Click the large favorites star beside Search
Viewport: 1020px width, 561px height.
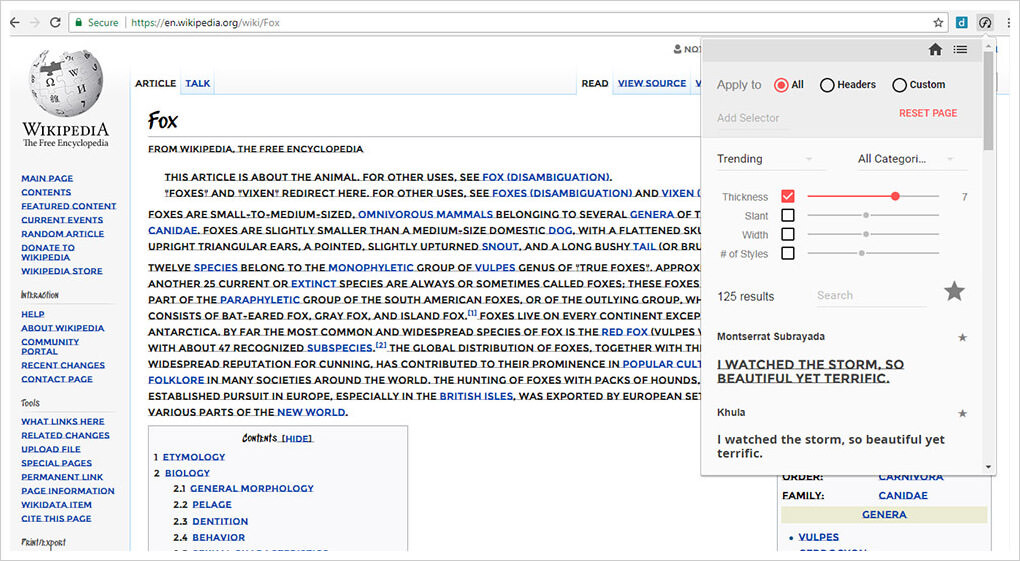[954, 291]
